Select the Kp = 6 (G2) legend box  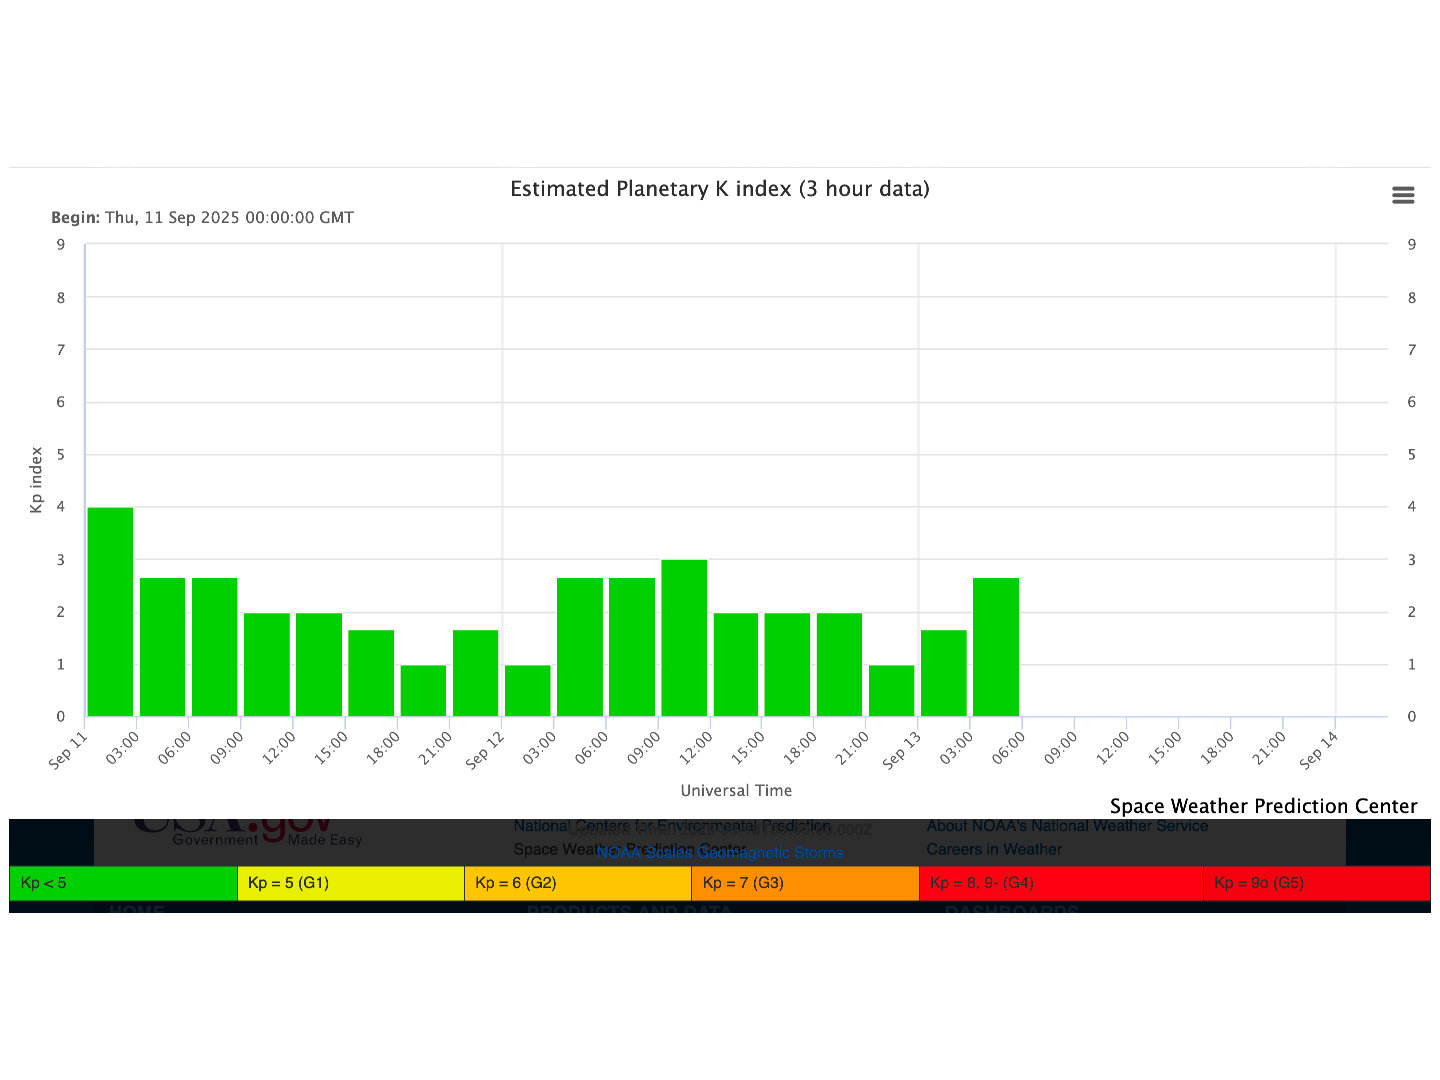(577, 883)
